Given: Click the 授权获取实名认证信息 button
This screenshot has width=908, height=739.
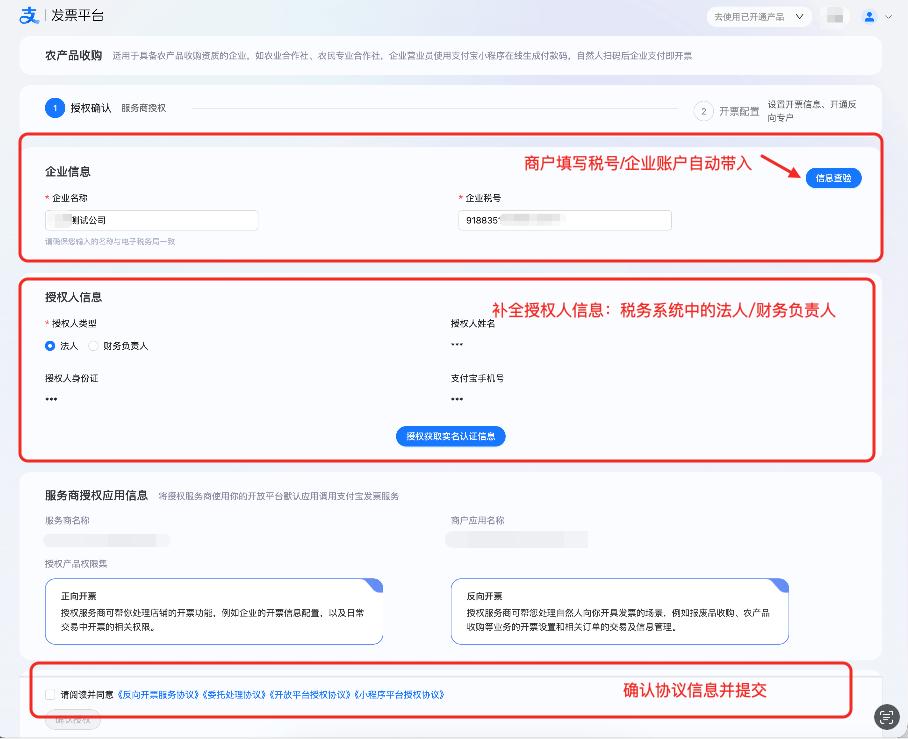Looking at the screenshot, I should click(451, 436).
